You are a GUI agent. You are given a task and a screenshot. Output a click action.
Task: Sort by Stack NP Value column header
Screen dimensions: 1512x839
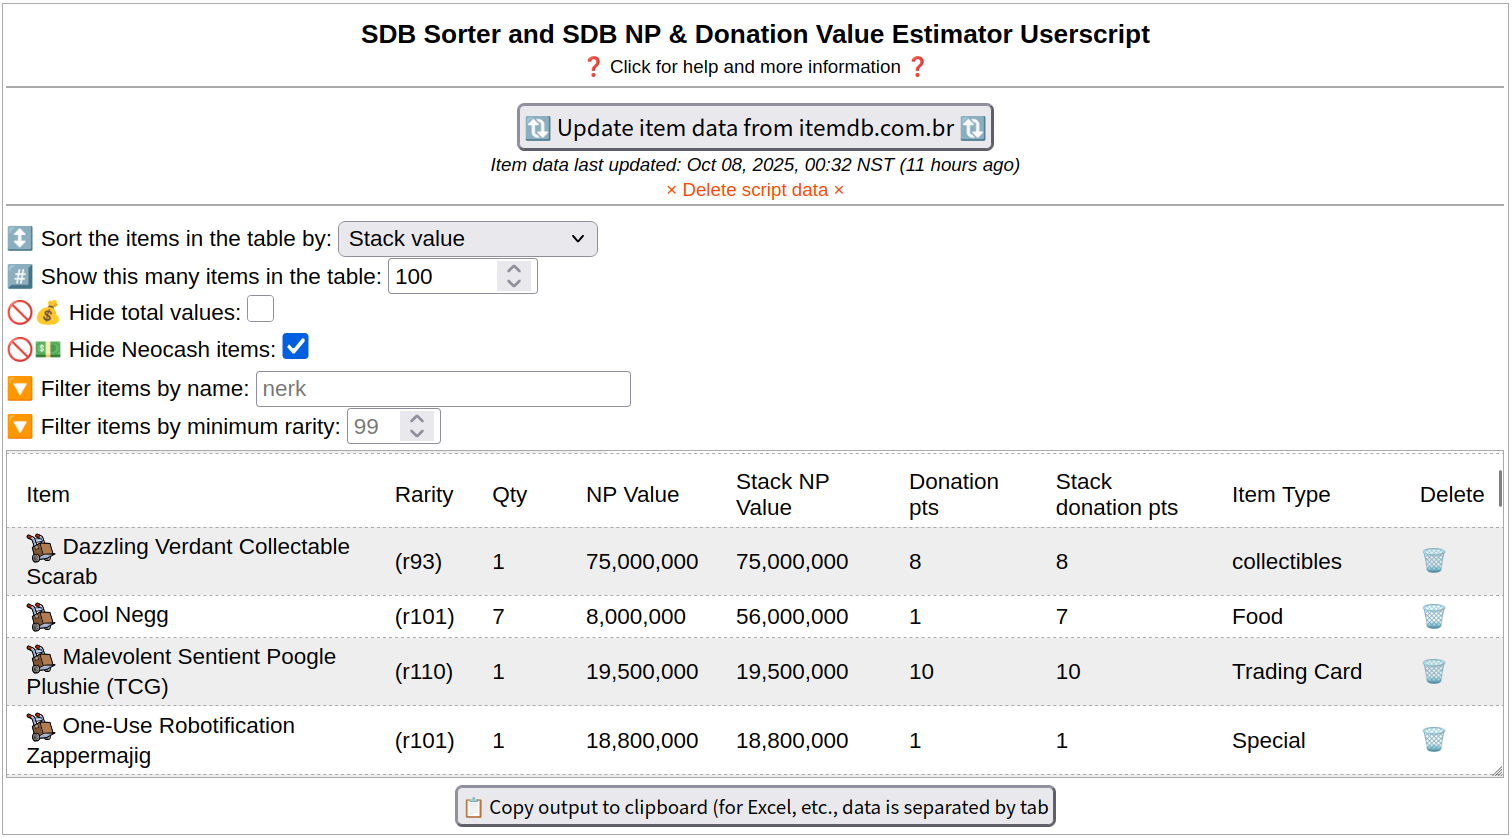point(782,494)
